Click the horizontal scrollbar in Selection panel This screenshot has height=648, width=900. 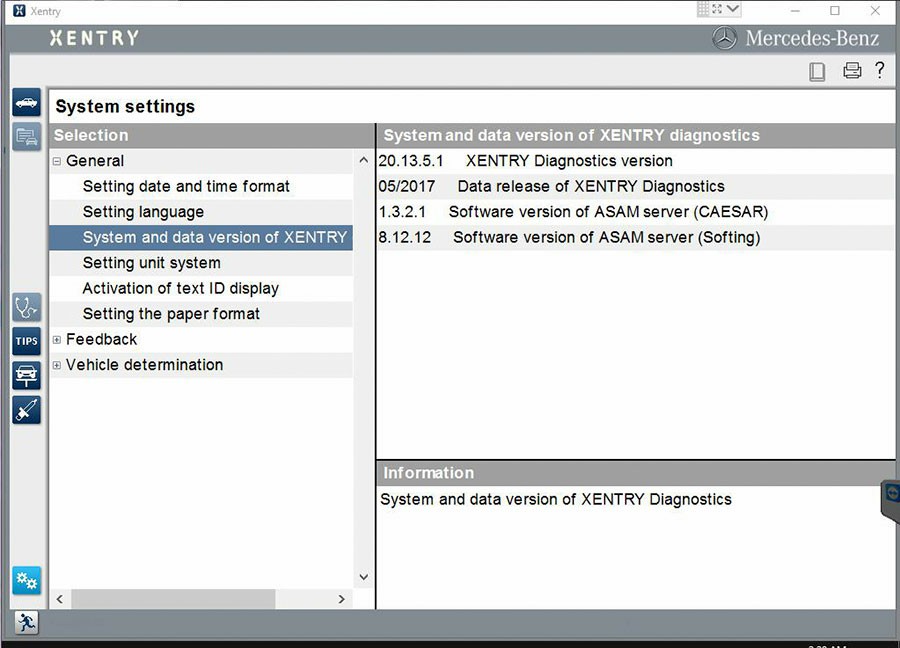pos(172,598)
